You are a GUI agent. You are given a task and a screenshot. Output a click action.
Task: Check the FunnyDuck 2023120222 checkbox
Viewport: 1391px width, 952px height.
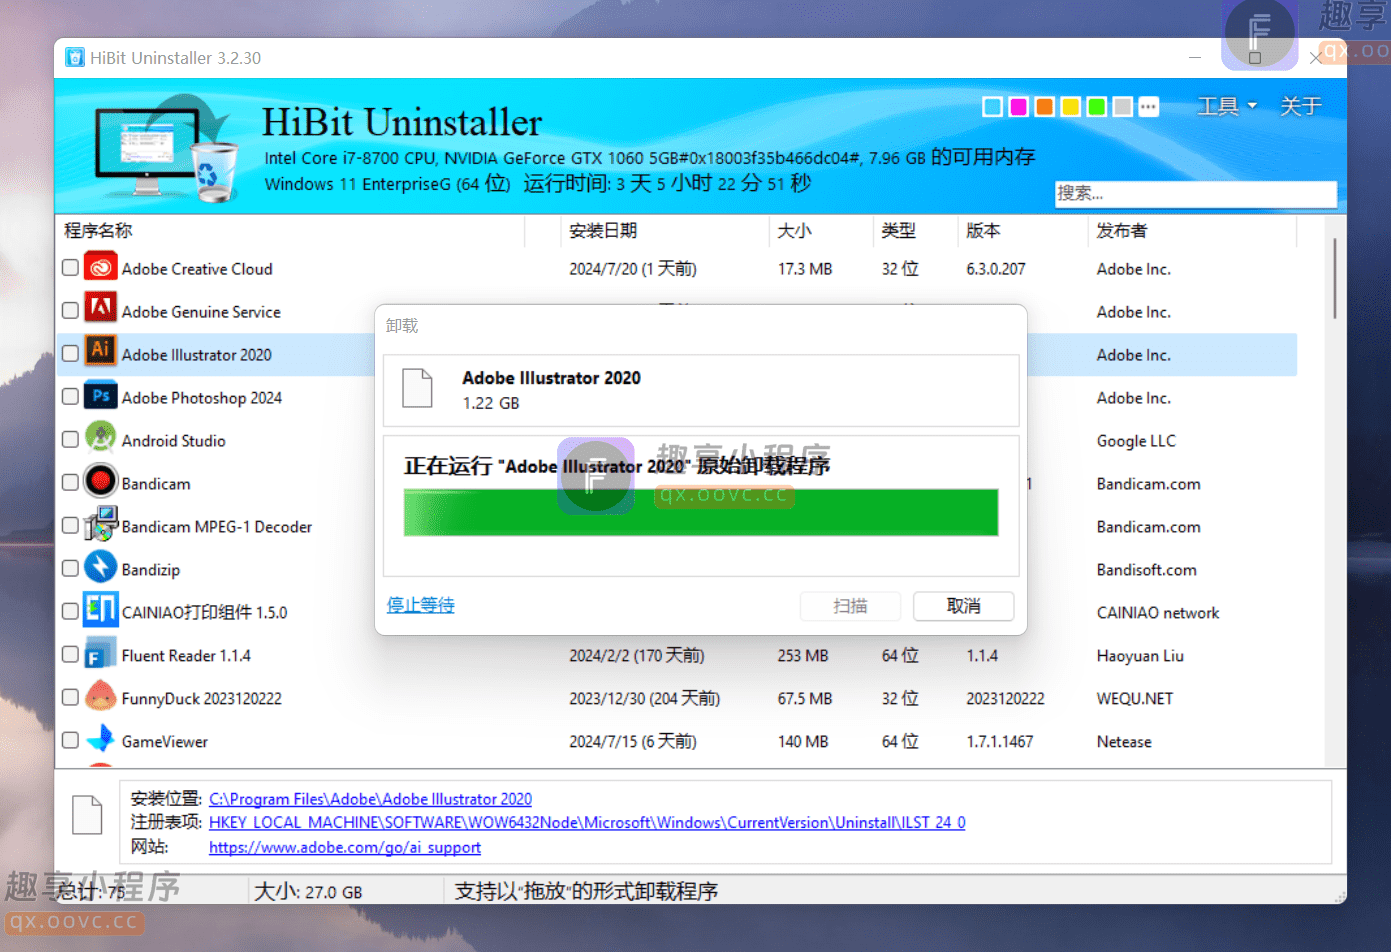[x=70, y=697]
